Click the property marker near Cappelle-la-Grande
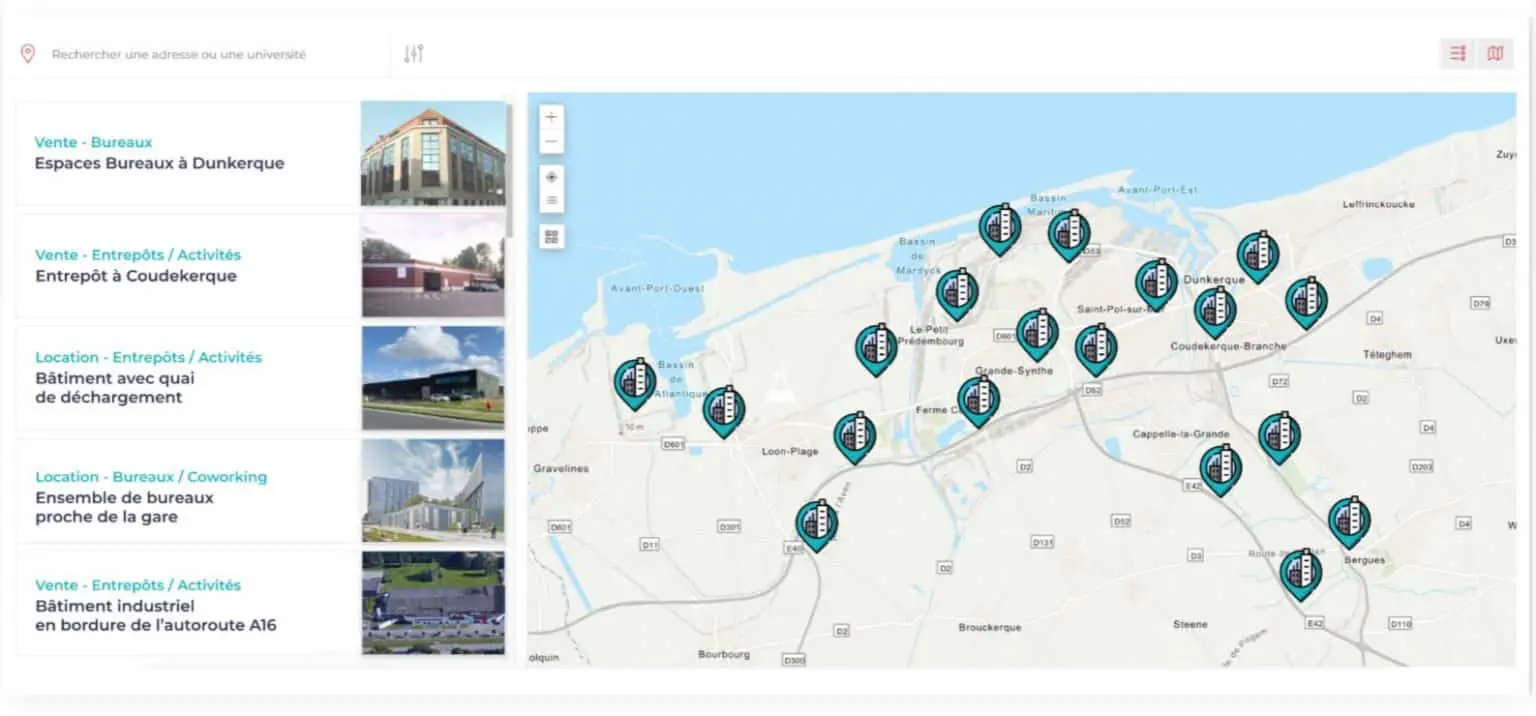Viewport: 1536px width, 716px height. click(1220, 468)
